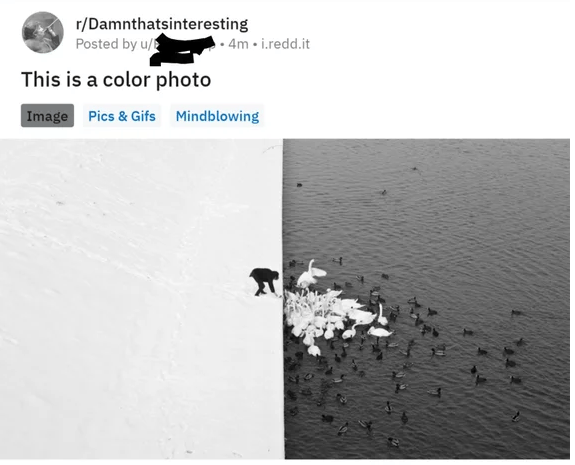Viewport: 575px width, 465px height.
Task: Filter by the Mindblowing flair
Action: [x=217, y=116]
